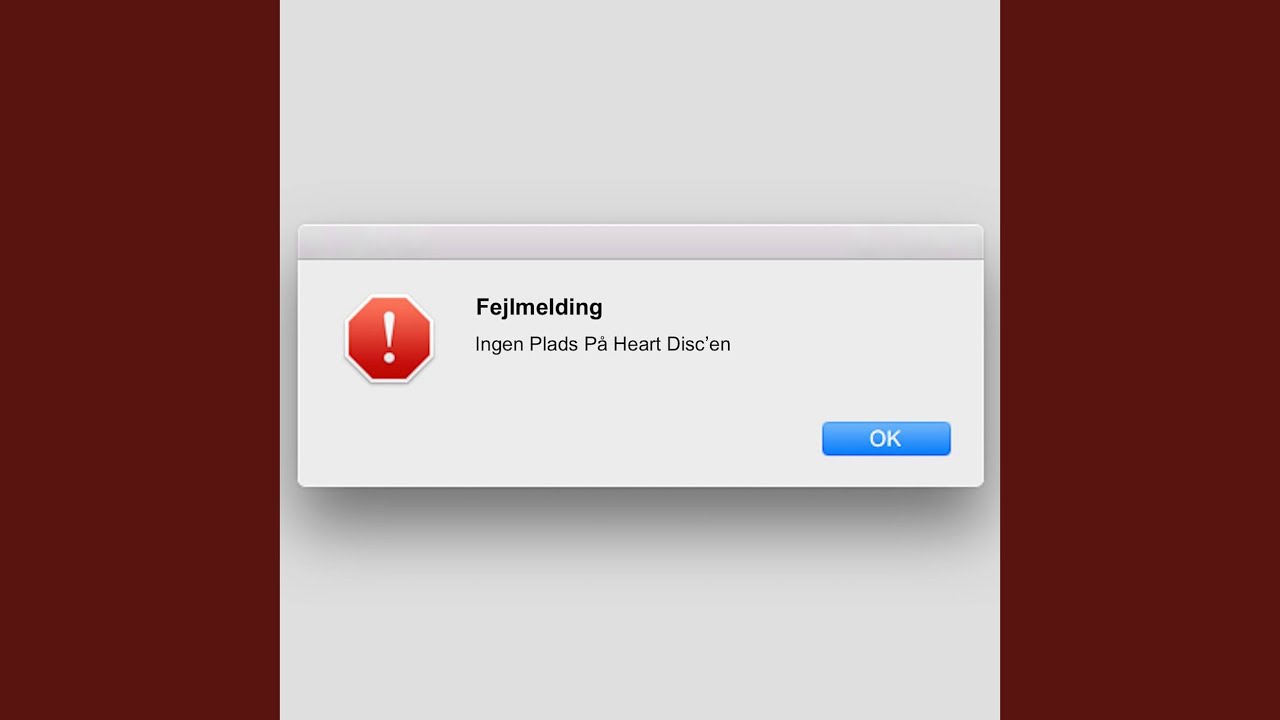The image size is (1280, 720).
Task: Click the word "Plads" in the message
Action: point(553,344)
